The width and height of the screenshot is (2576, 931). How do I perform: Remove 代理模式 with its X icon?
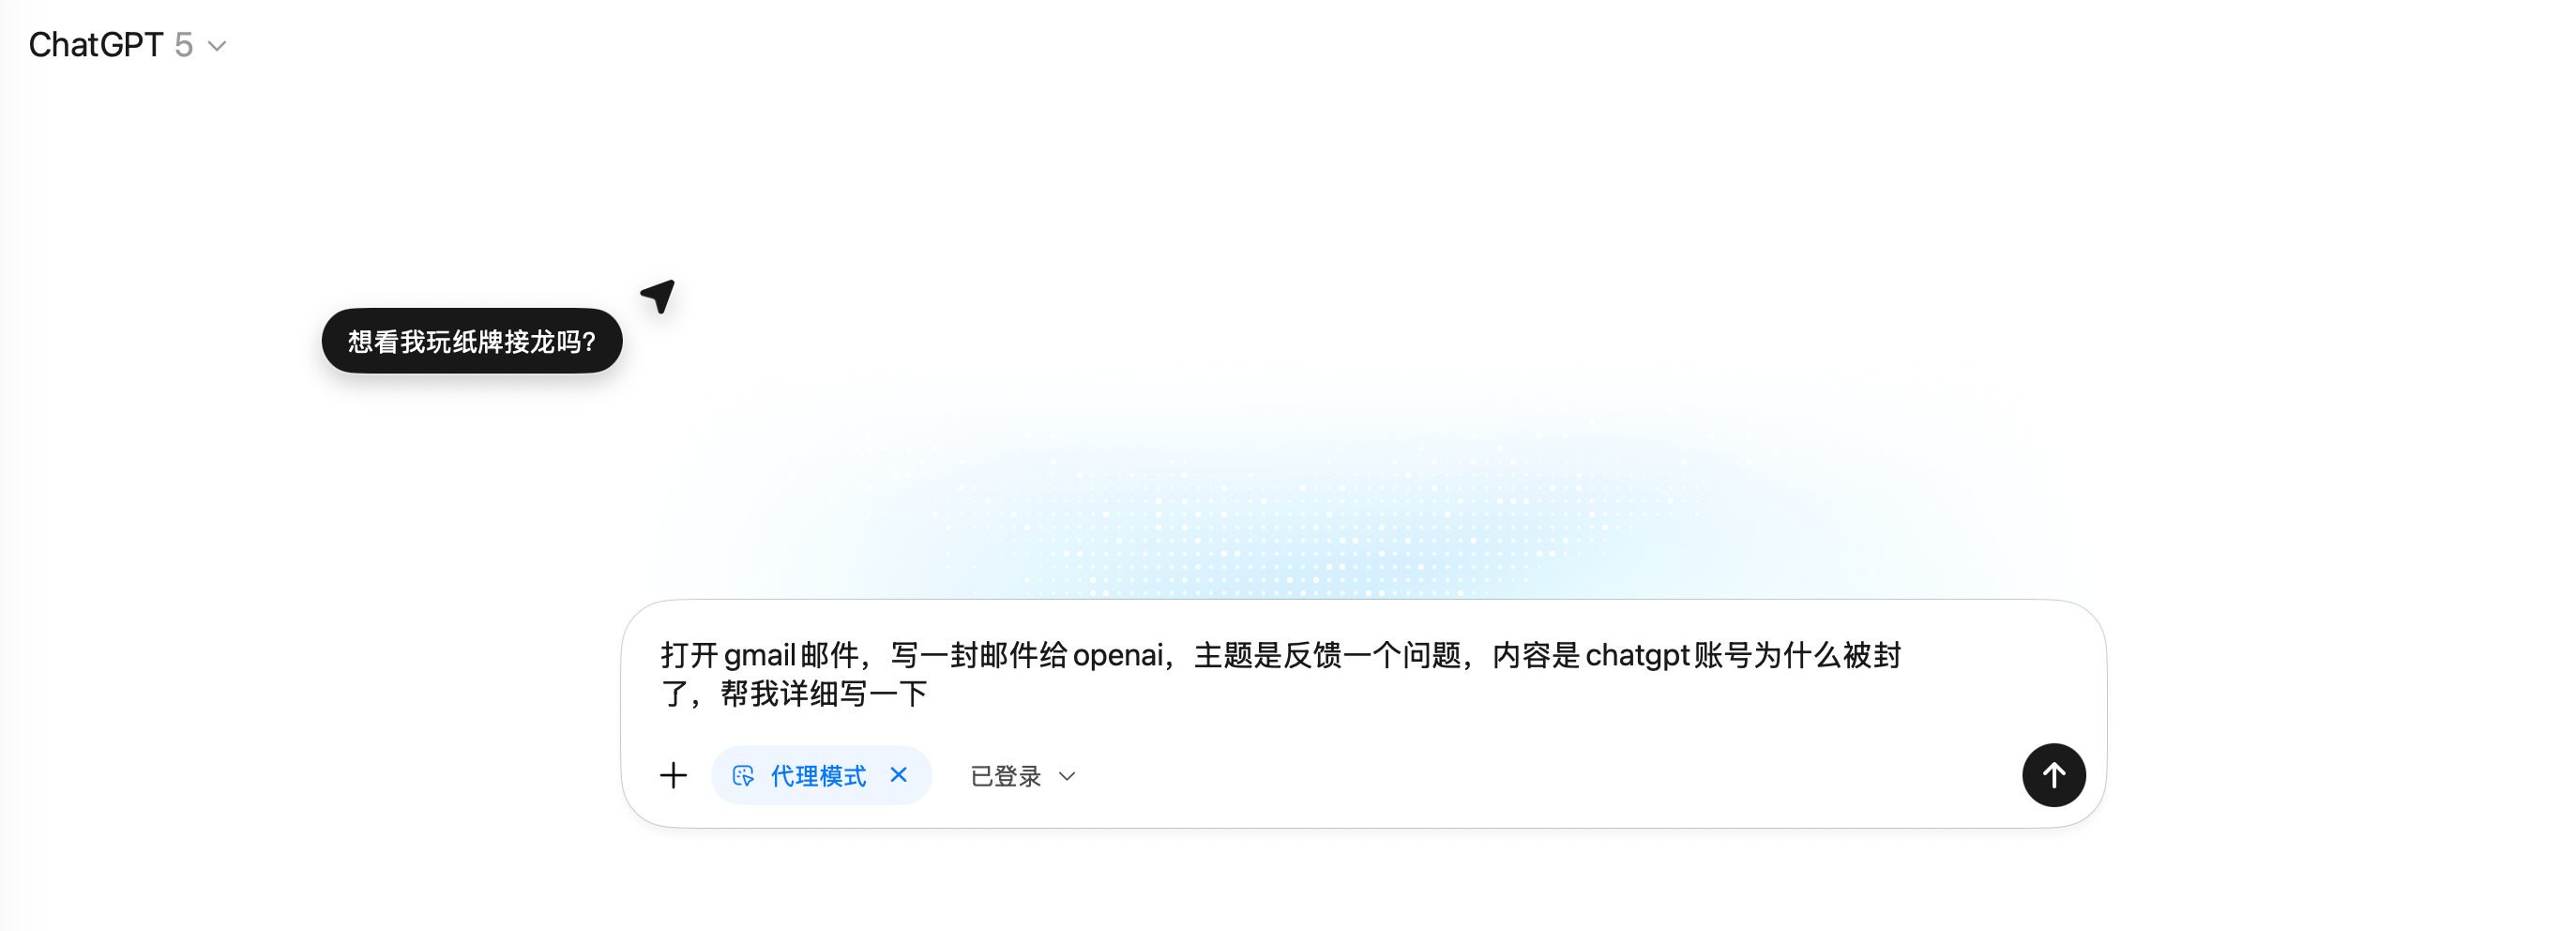[899, 775]
